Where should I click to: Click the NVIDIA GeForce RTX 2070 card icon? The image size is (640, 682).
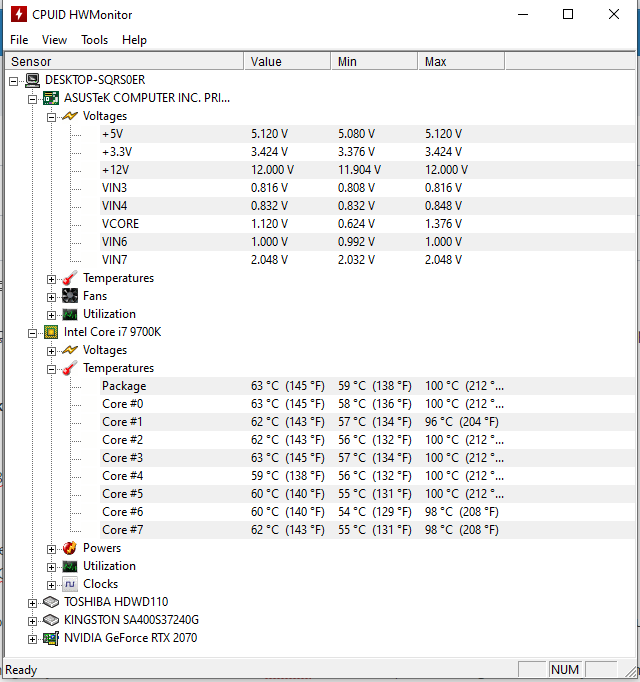51,639
